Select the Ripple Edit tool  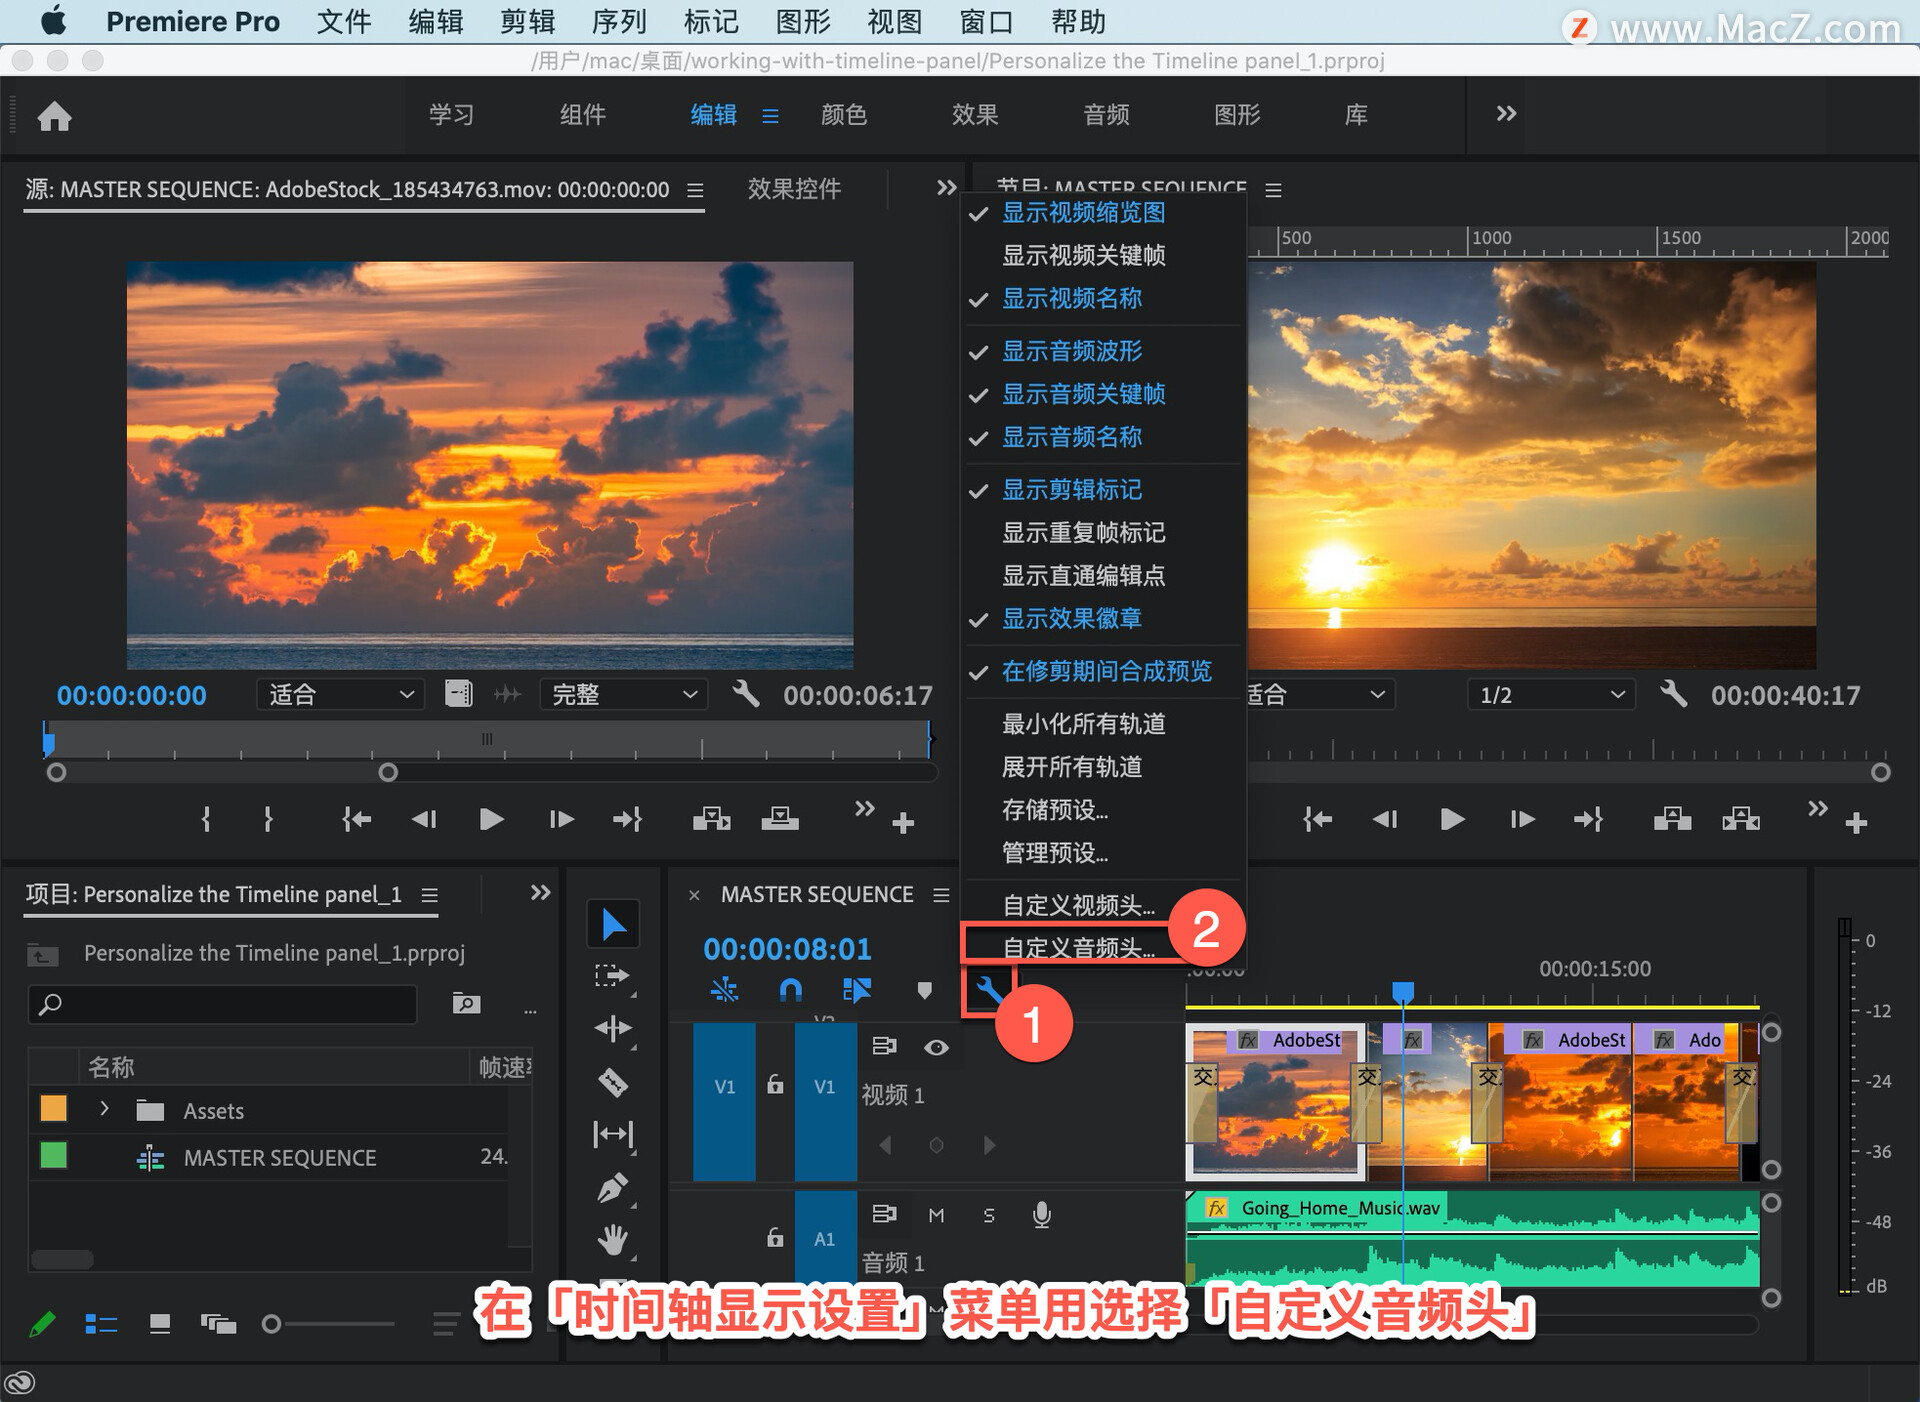(613, 1029)
